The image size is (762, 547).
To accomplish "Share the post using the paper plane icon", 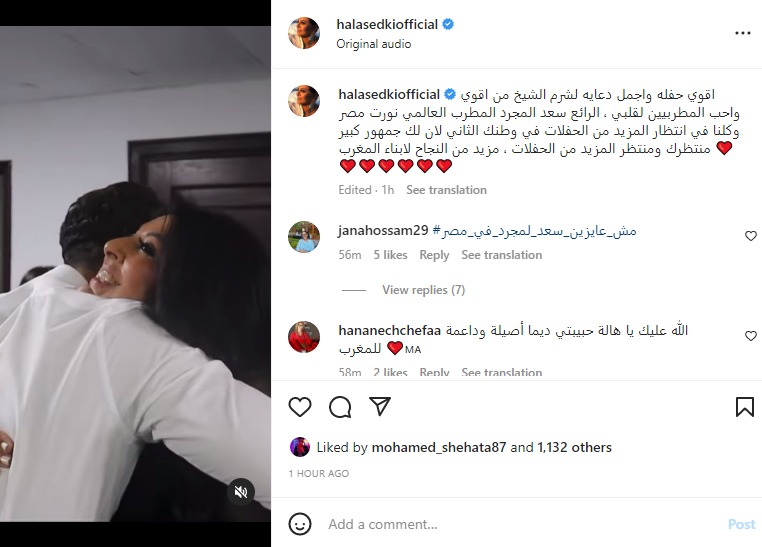I will [380, 406].
